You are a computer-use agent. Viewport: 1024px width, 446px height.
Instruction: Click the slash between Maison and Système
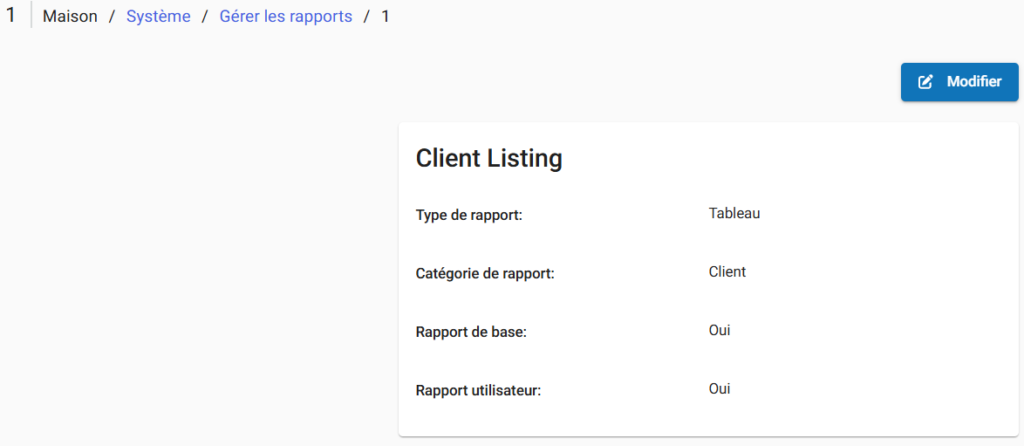[x=112, y=17]
